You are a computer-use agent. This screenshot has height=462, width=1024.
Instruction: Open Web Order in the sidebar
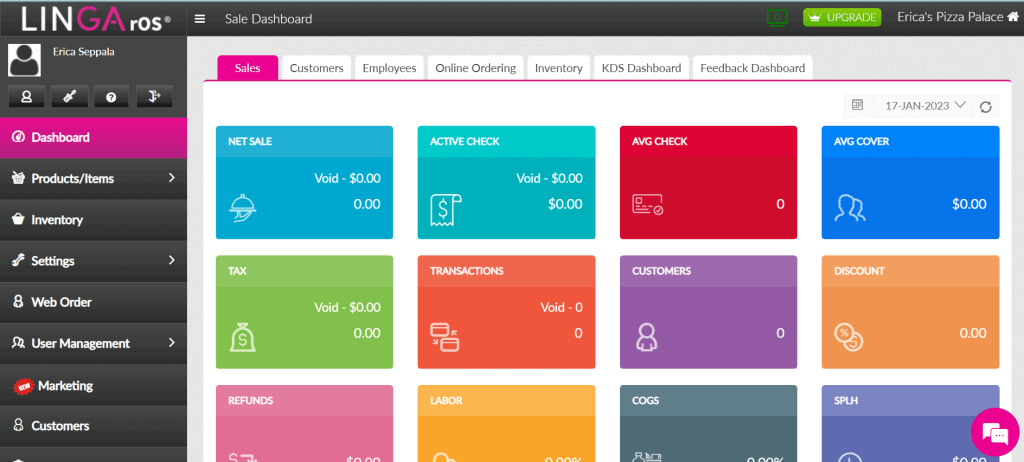coord(93,302)
